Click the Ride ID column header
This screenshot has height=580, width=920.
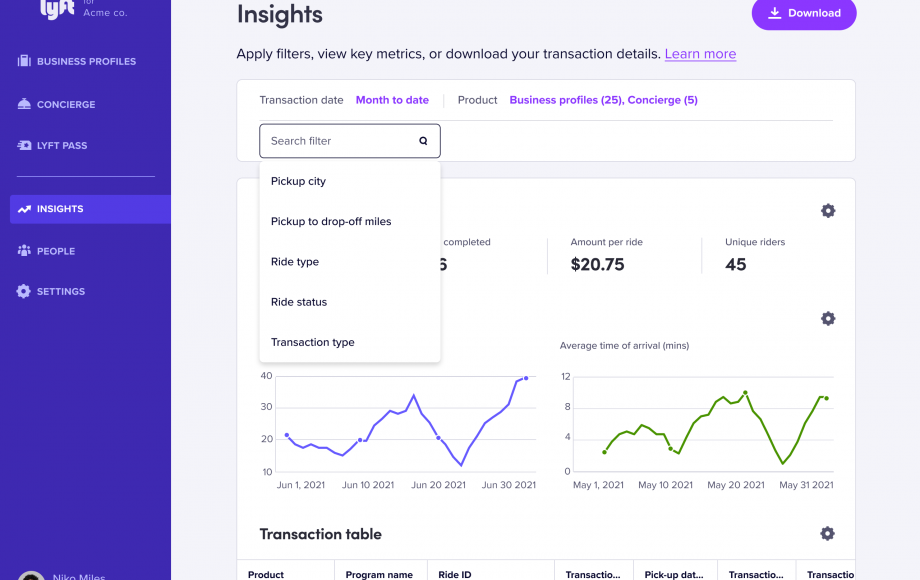pyautogui.click(x=455, y=574)
